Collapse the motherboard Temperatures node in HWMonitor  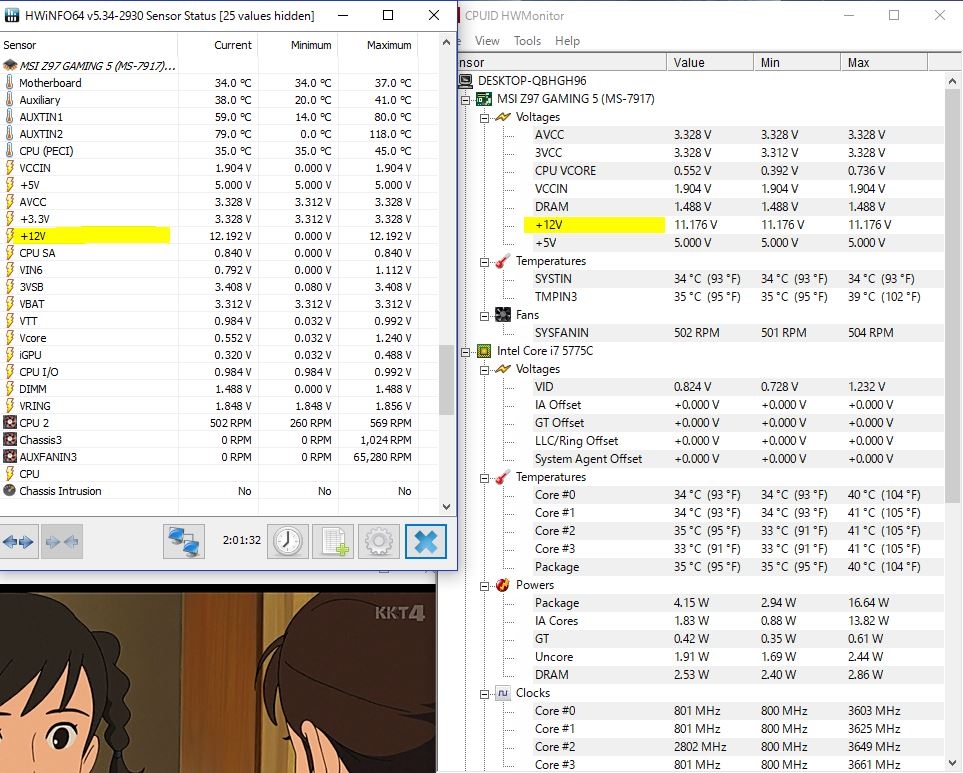point(484,261)
